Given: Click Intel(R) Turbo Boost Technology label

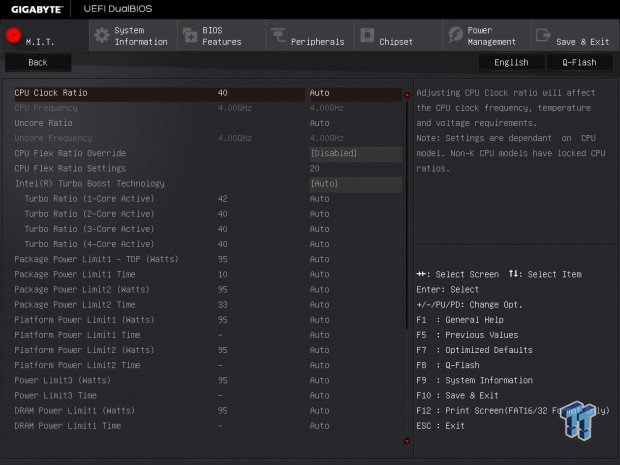Looking at the screenshot, I should point(90,184).
